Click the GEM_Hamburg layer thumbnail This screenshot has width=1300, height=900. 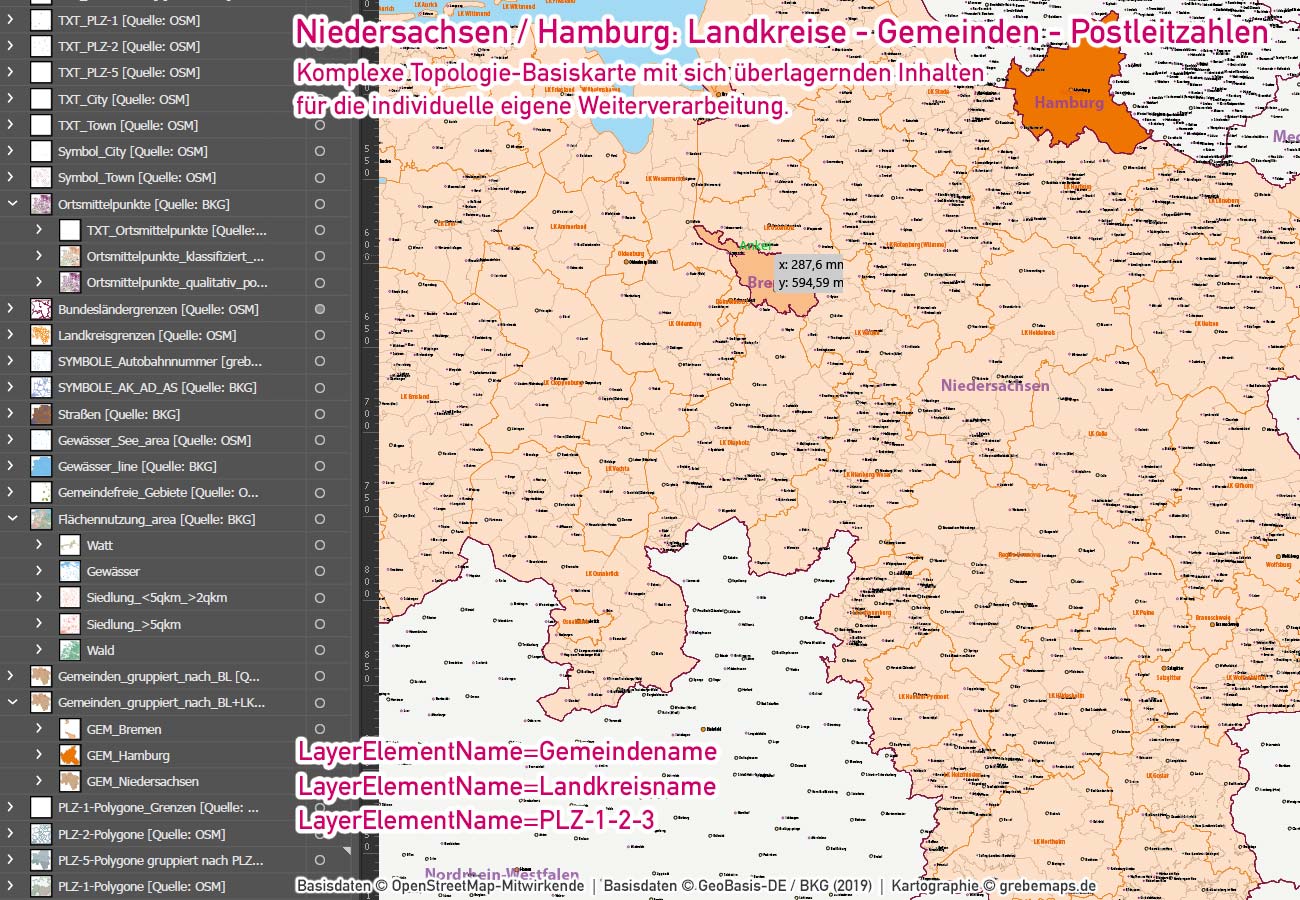(68, 754)
